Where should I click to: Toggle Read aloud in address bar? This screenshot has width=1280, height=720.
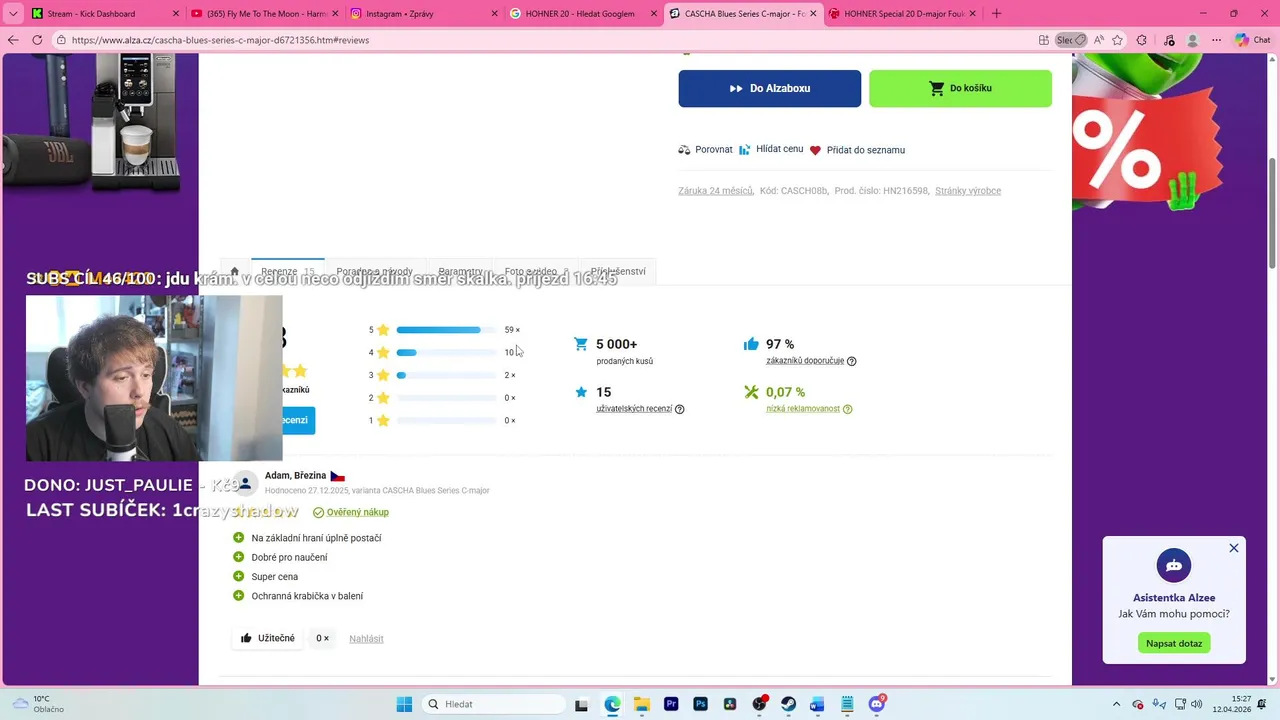tap(1098, 40)
